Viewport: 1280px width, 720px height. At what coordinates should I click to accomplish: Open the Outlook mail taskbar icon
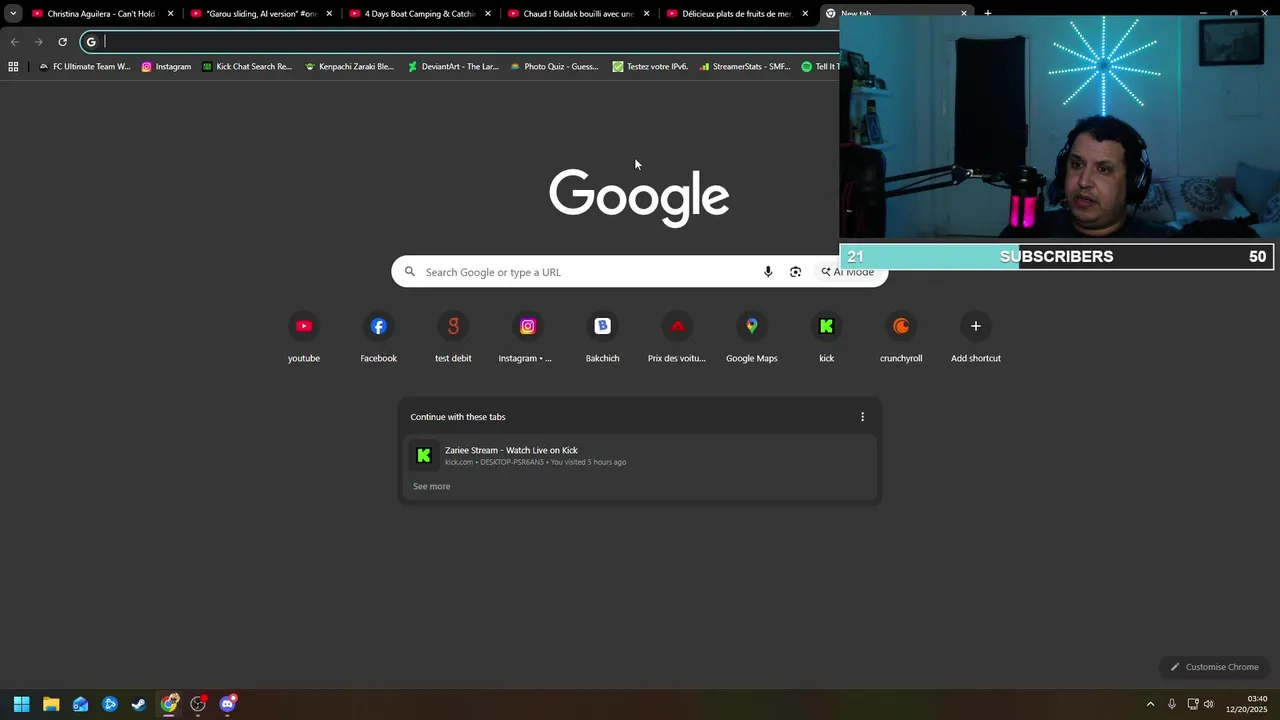tap(80, 704)
